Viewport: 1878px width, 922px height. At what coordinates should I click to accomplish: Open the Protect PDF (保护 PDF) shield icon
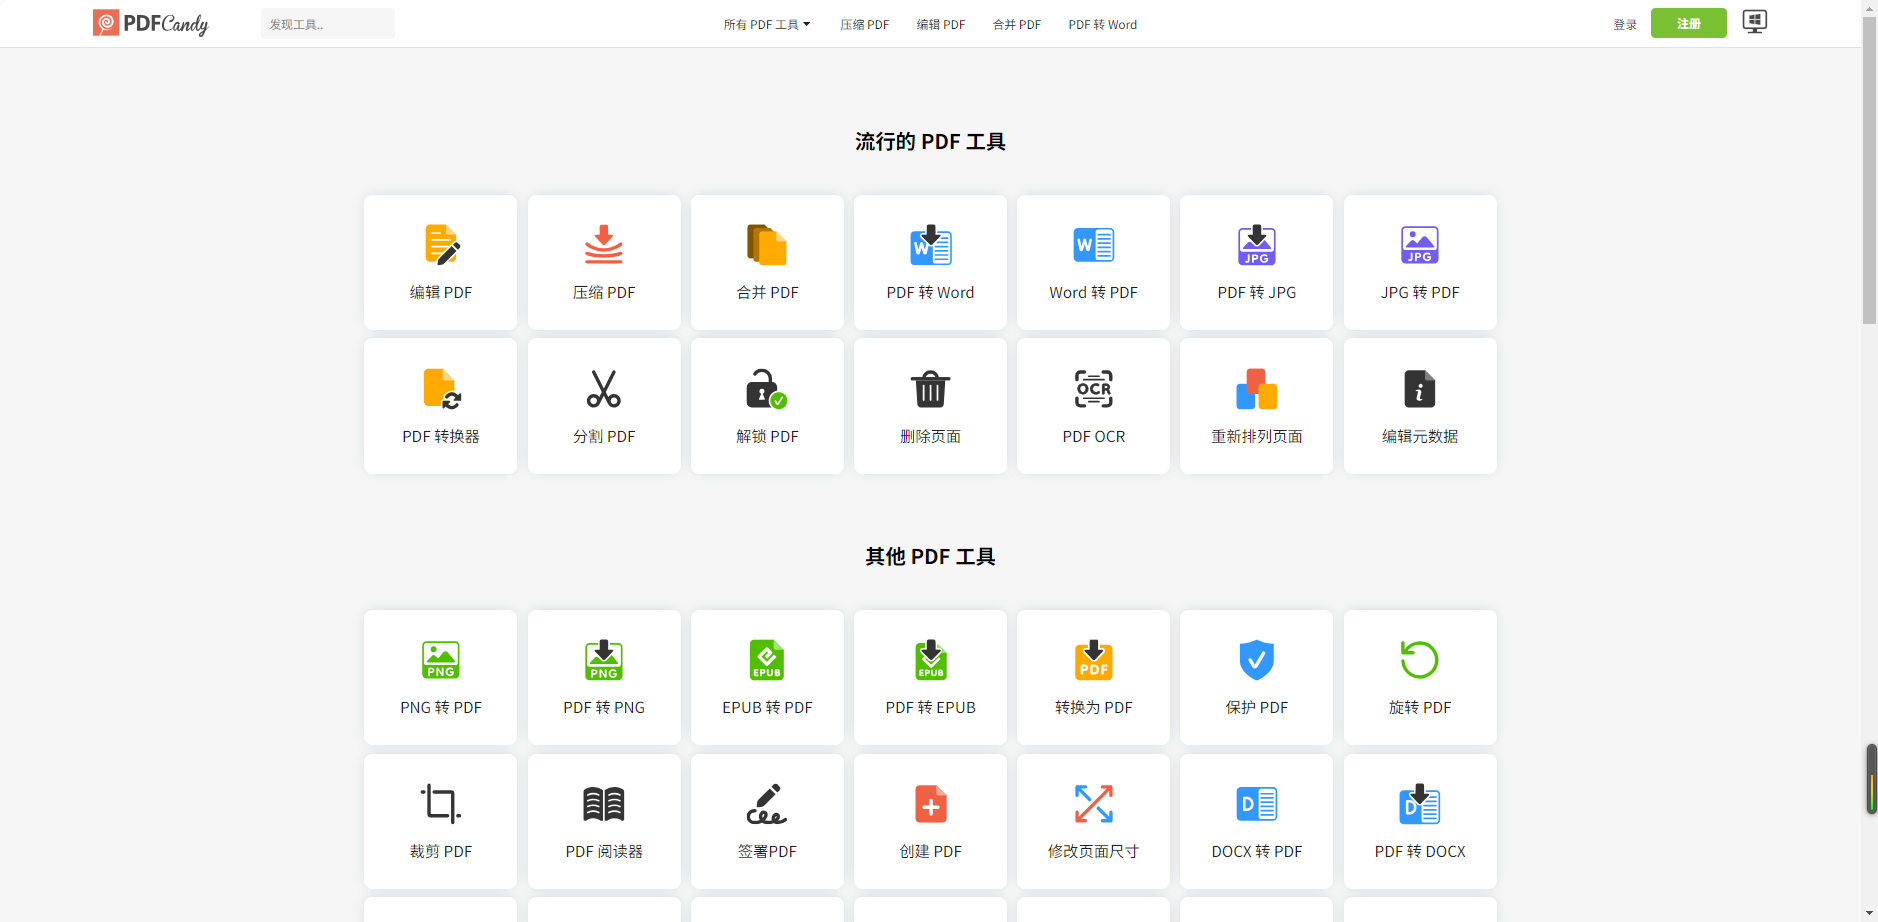tap(1256, 660)
